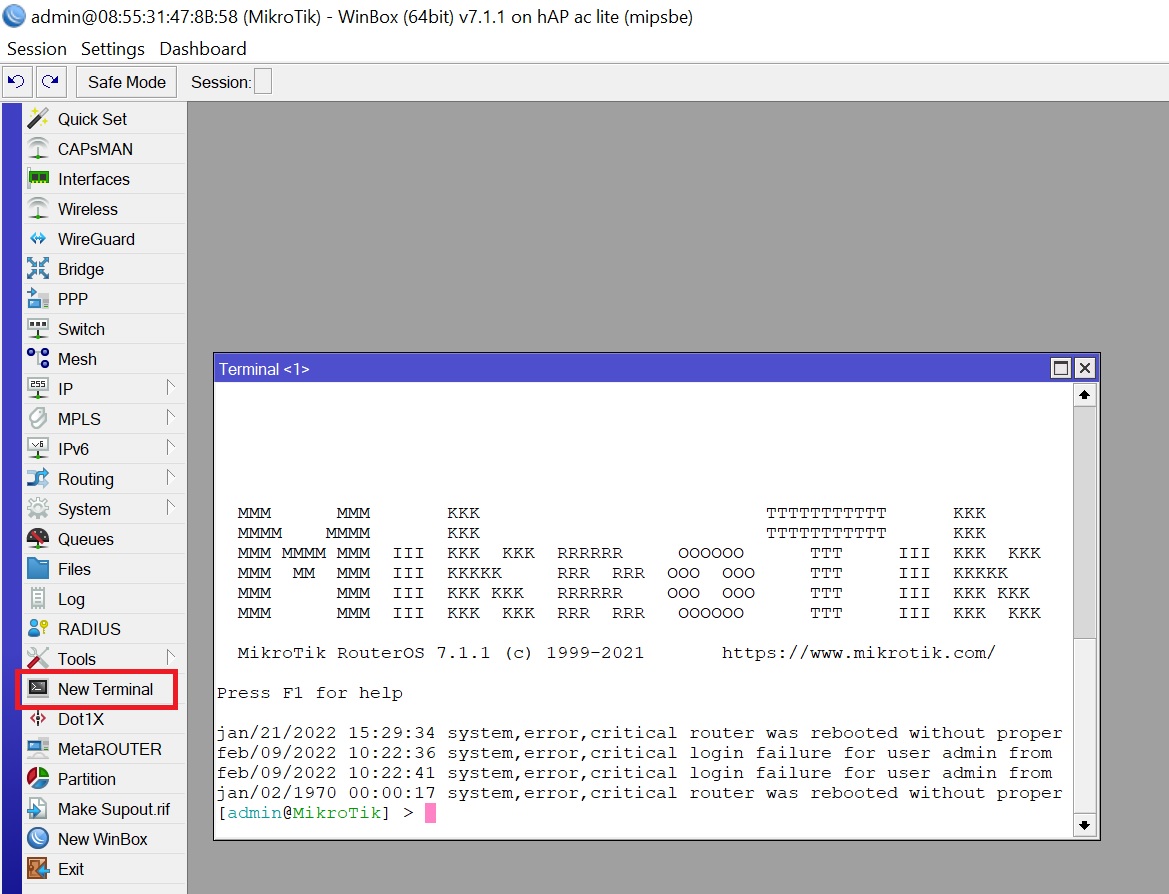Click the Interfaces icon

(38, 179)
